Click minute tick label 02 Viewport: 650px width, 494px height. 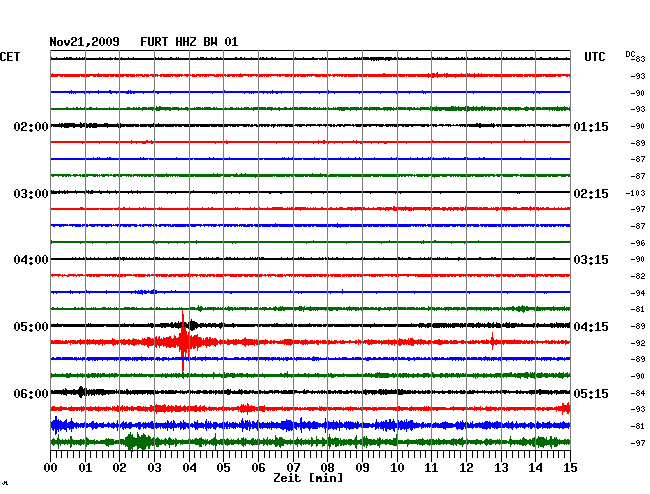click(x=119, y=468)
